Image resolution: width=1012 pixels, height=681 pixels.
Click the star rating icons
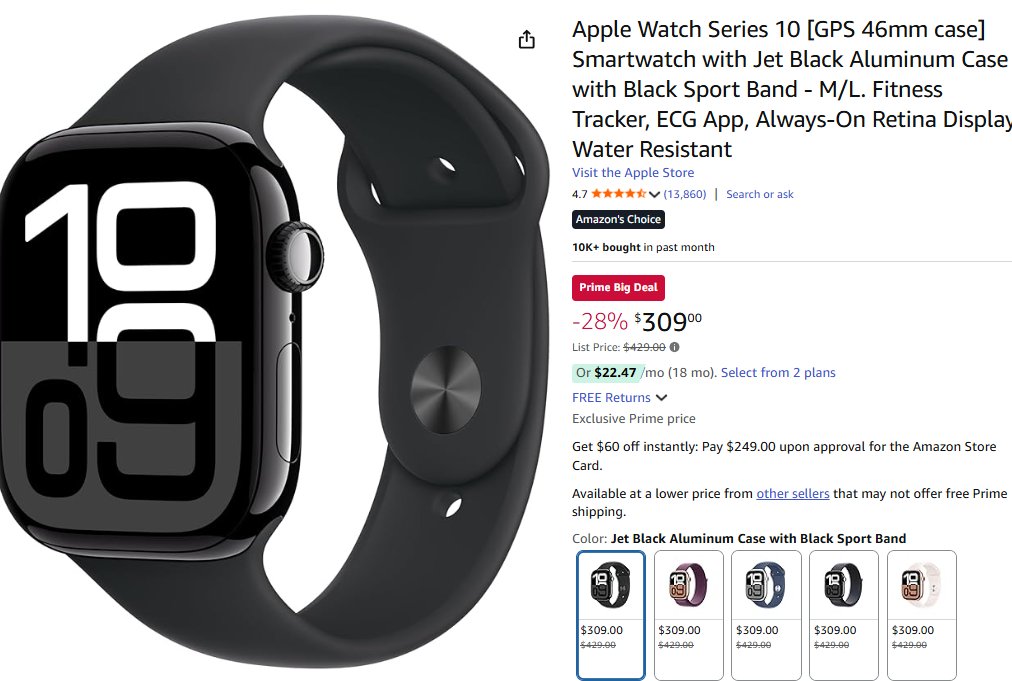tap(618, 194)
